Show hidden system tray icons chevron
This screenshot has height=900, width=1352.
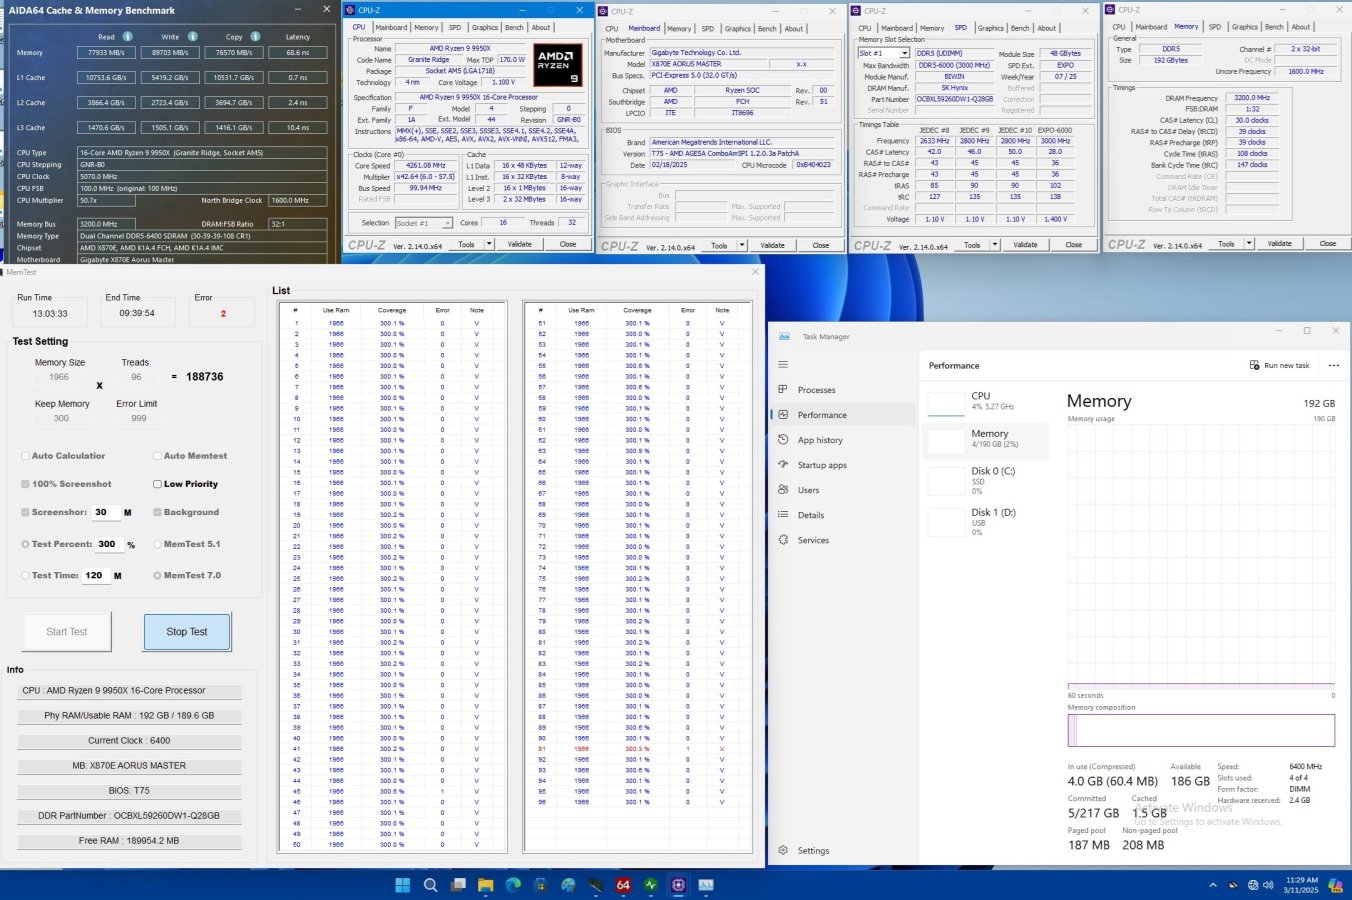point(1213,885)
